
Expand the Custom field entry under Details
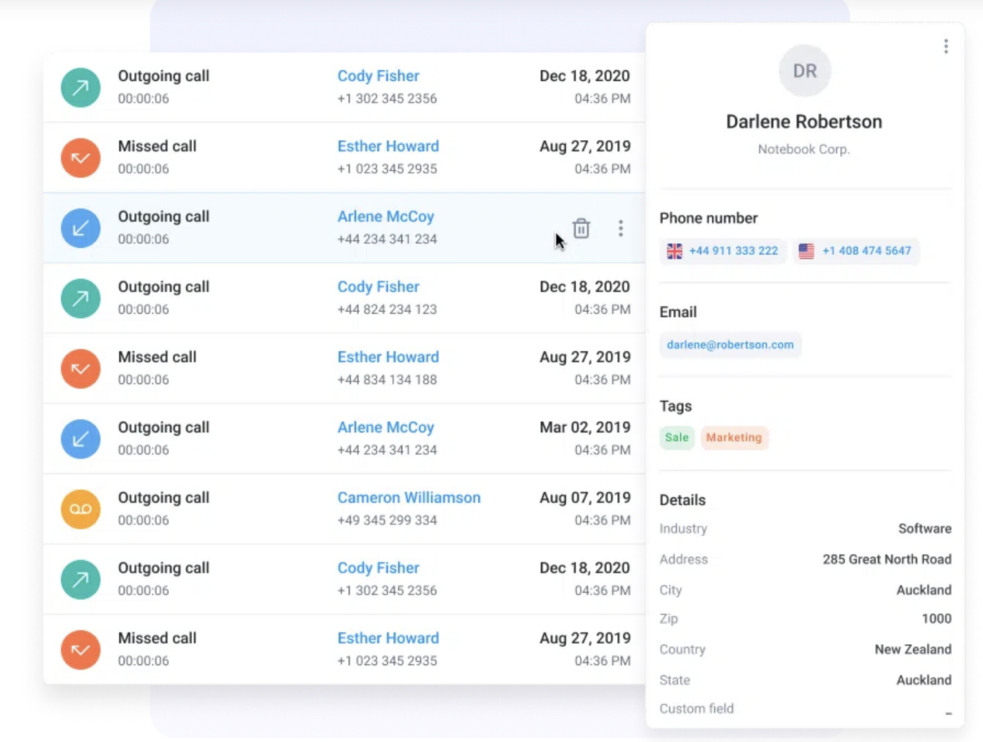[947, 711]
